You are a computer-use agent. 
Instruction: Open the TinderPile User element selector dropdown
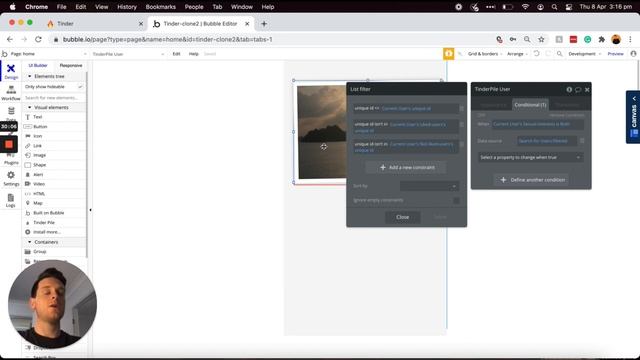pos(128,54)
